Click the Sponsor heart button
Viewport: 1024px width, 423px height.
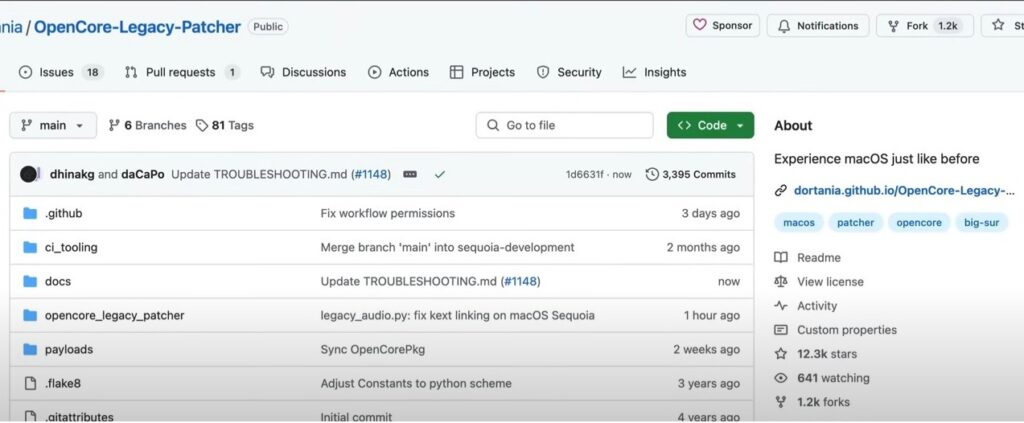(x=722, y=25)
